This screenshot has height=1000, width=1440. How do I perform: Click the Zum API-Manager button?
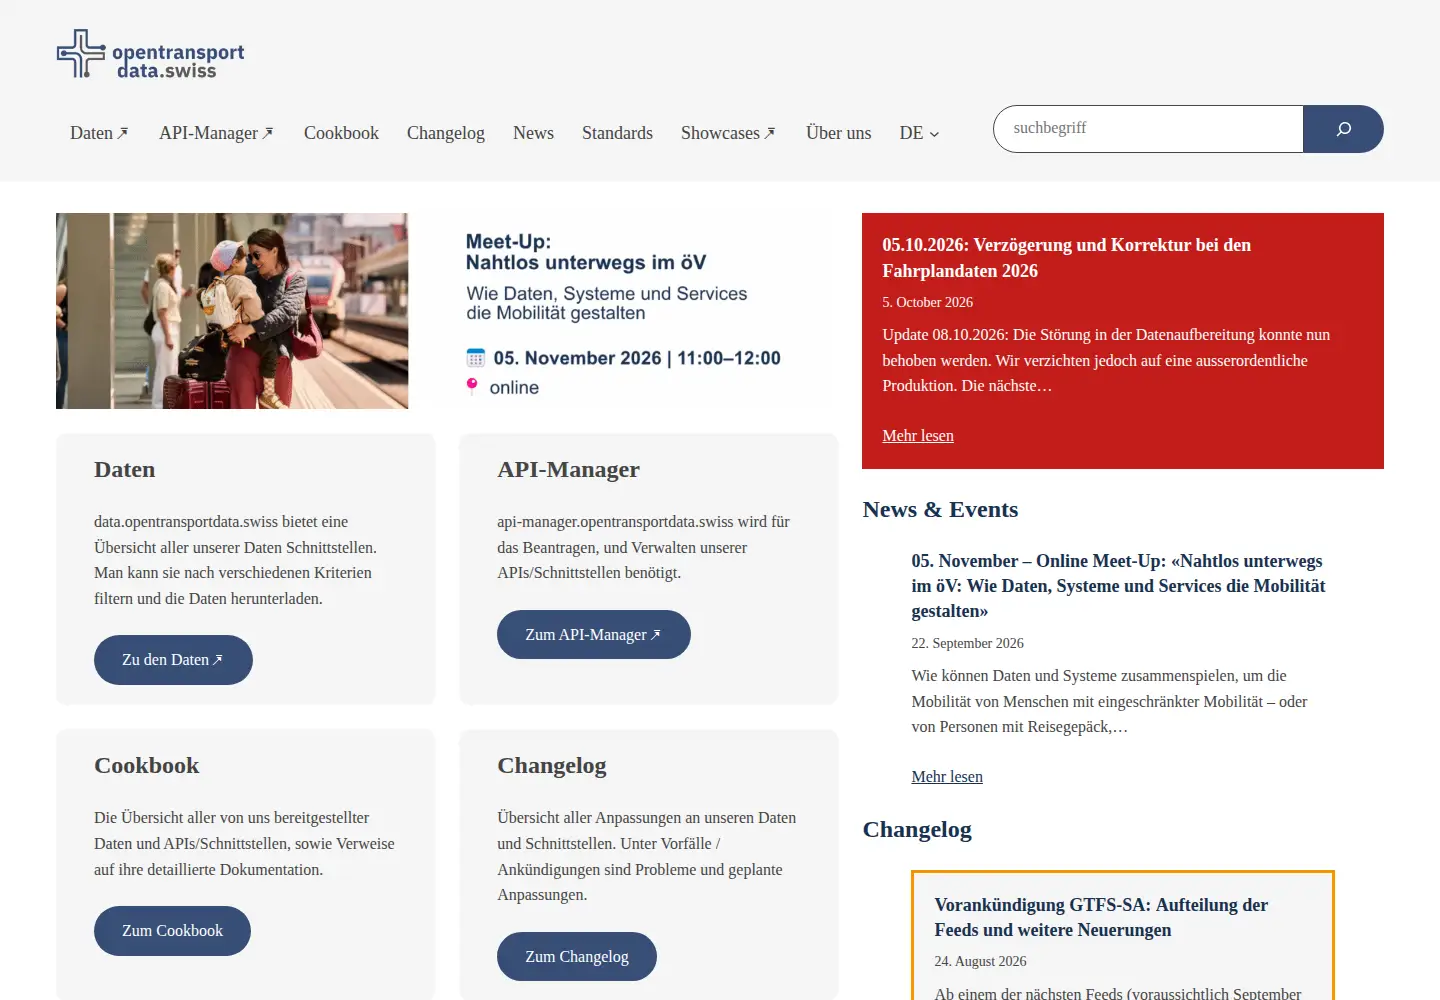(594, 635)
